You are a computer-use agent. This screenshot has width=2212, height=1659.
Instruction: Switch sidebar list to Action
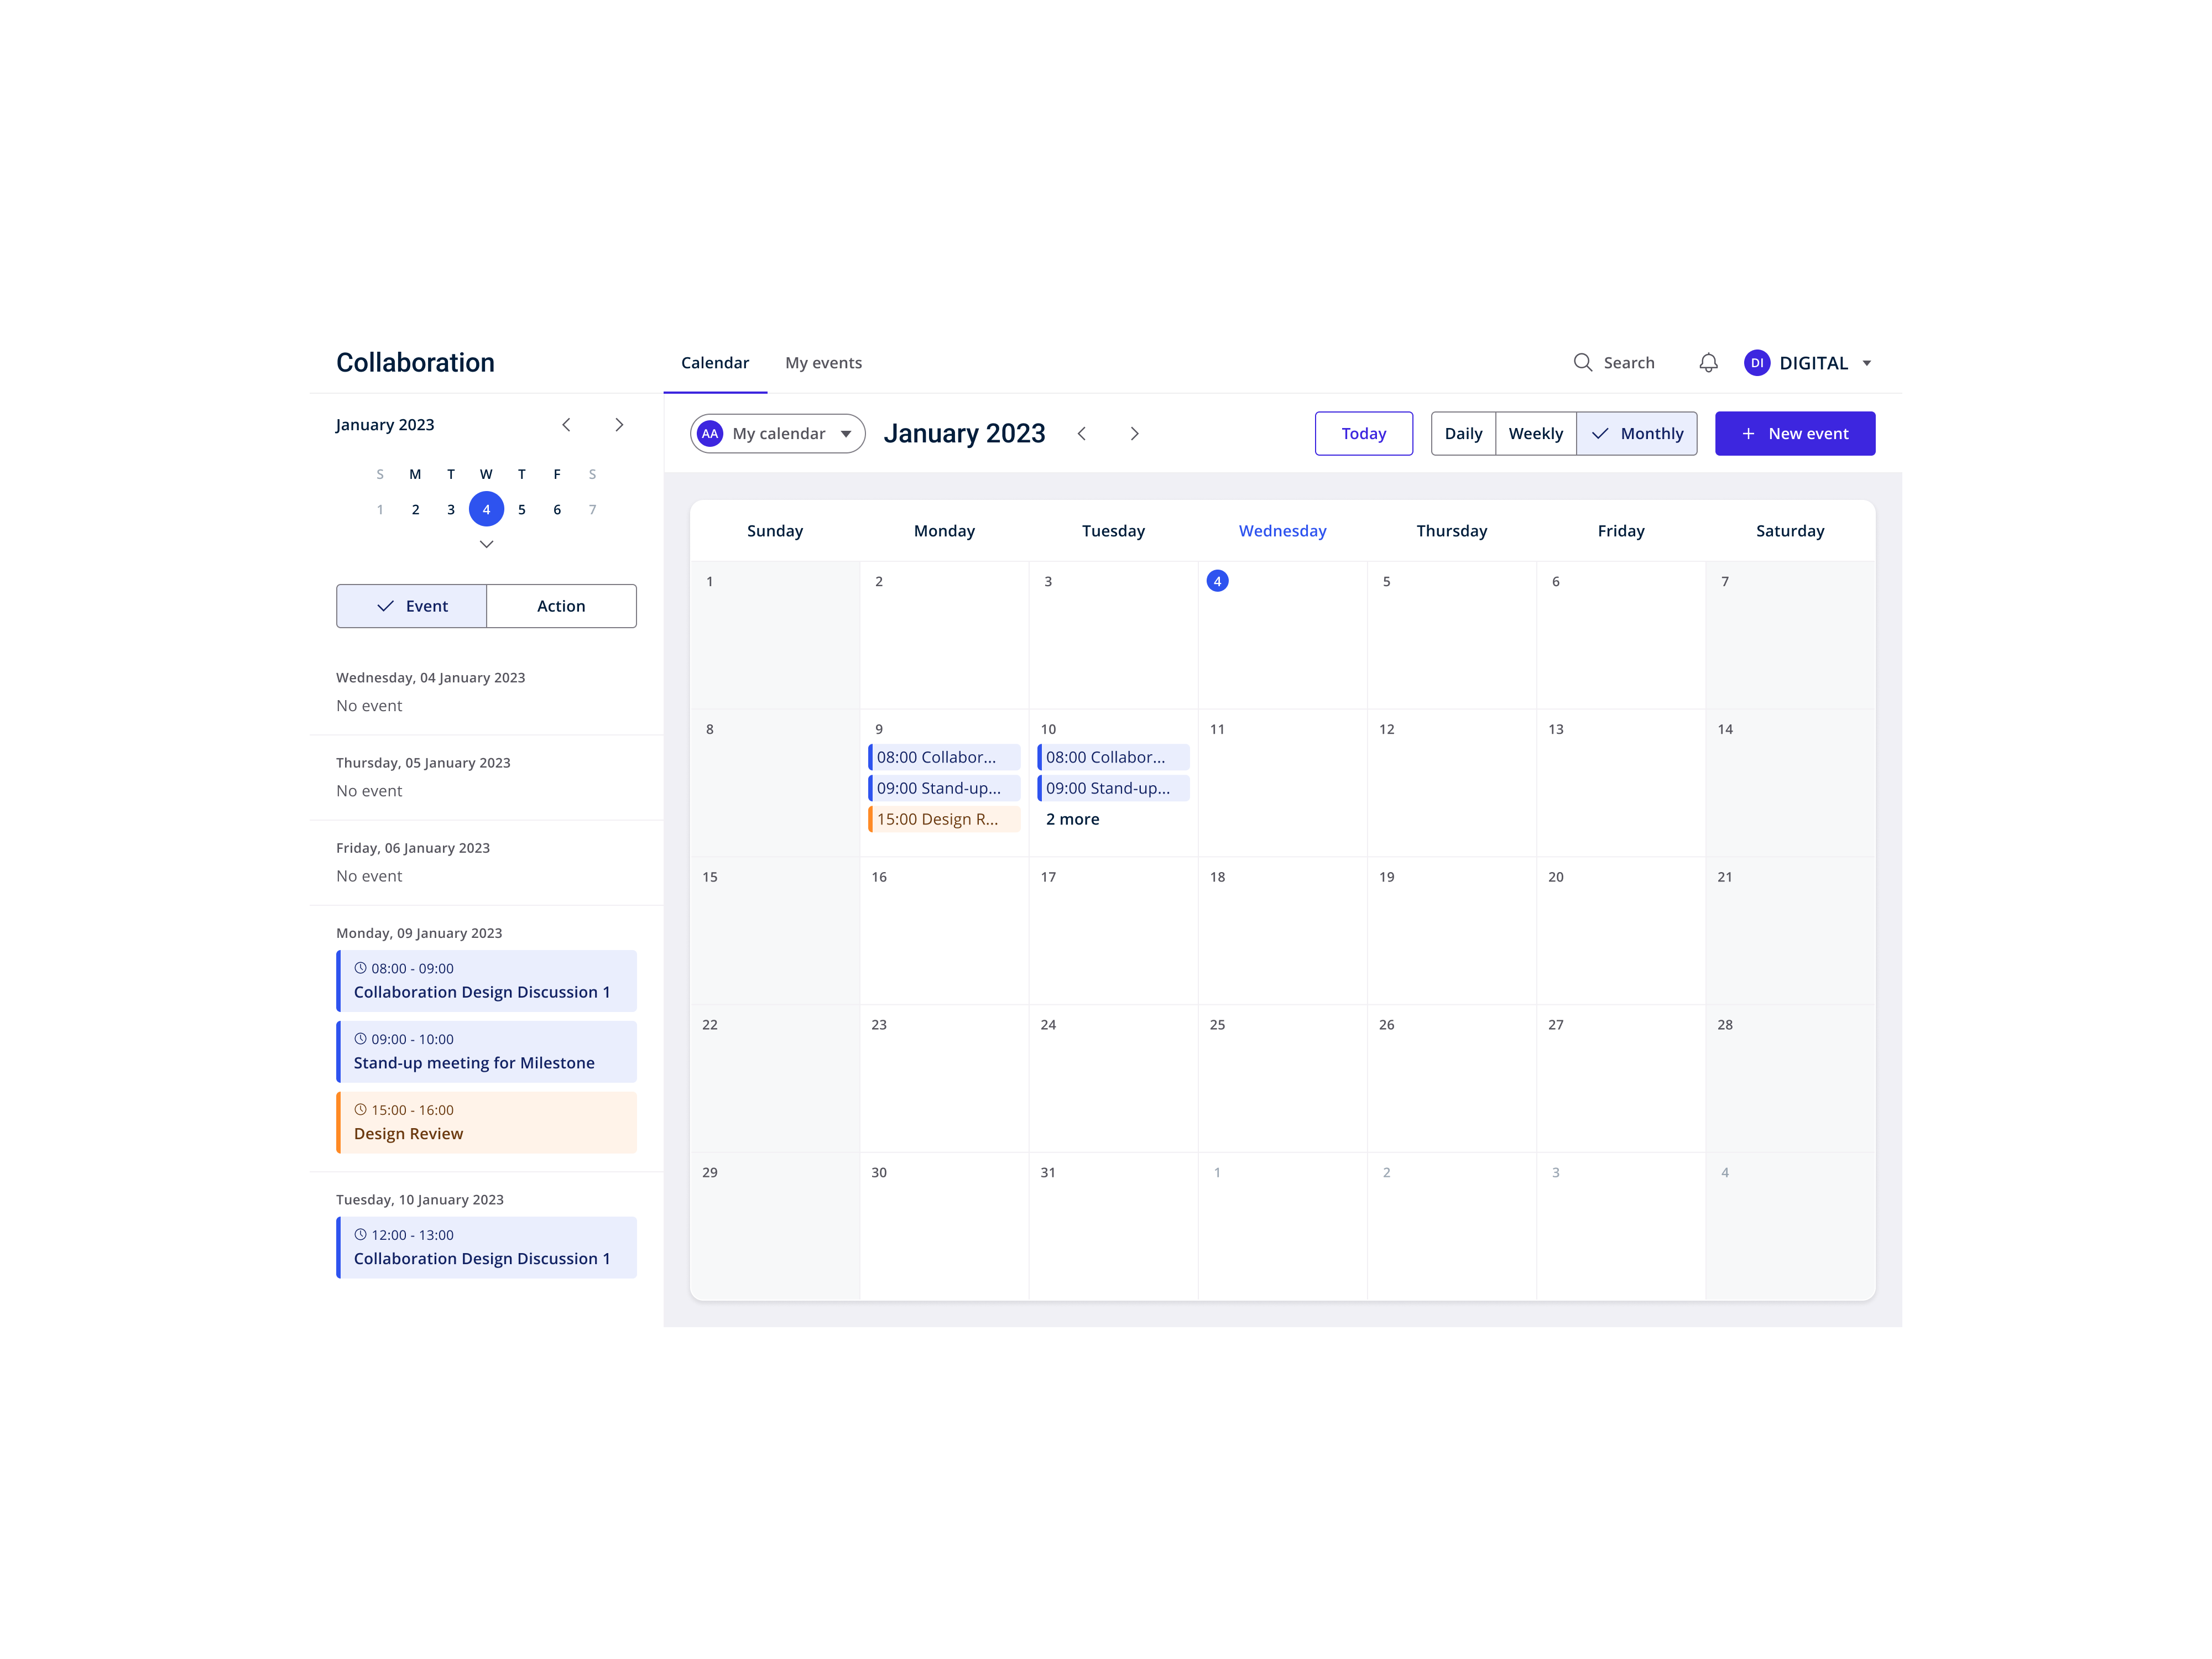pos(561,606)
